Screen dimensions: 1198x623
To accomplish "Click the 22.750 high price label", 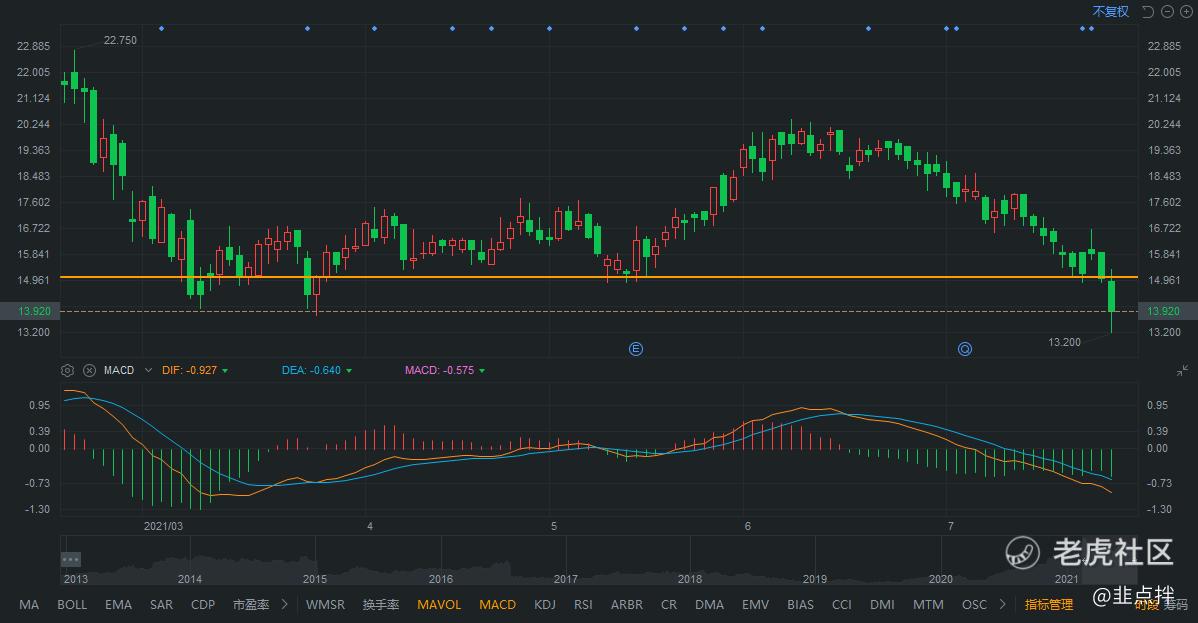I will (120, 41).
